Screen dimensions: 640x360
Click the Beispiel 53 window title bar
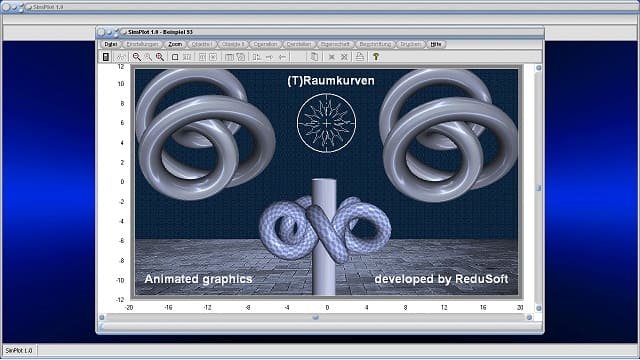pos(320,32)
